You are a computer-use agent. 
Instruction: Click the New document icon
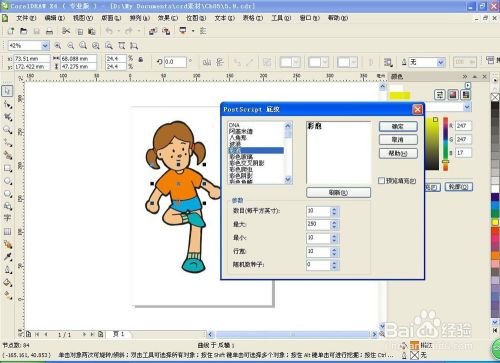[11, 31]
